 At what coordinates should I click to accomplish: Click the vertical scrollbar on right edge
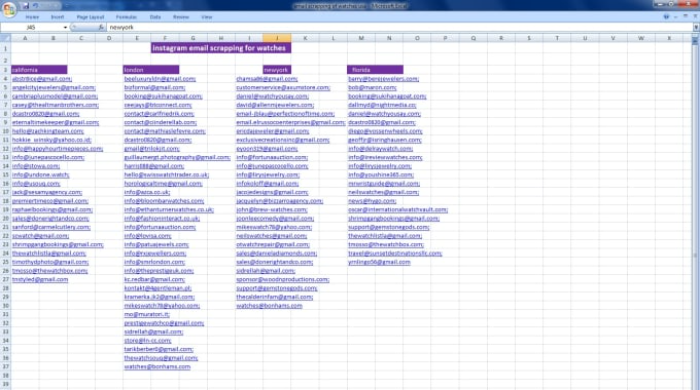(x=696, y=214)
